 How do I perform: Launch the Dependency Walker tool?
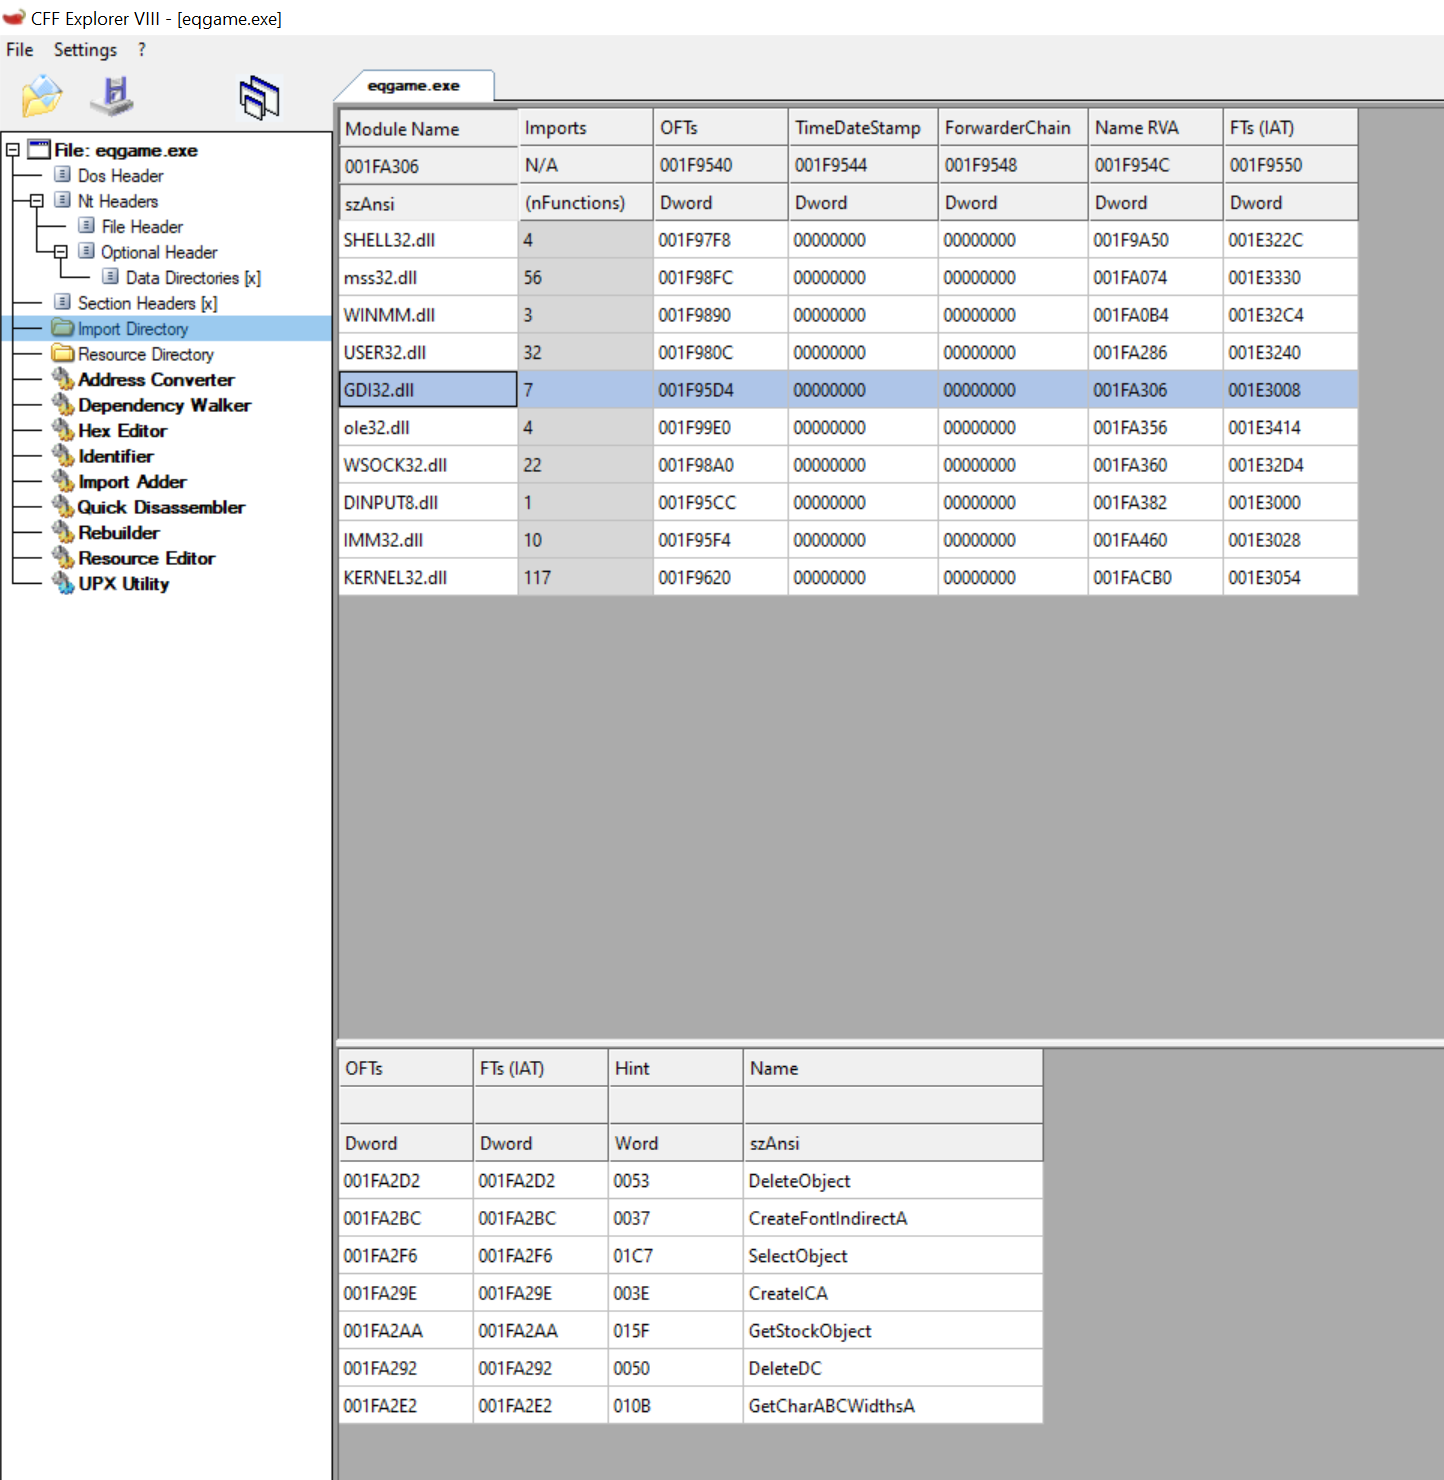click(164, 405)
